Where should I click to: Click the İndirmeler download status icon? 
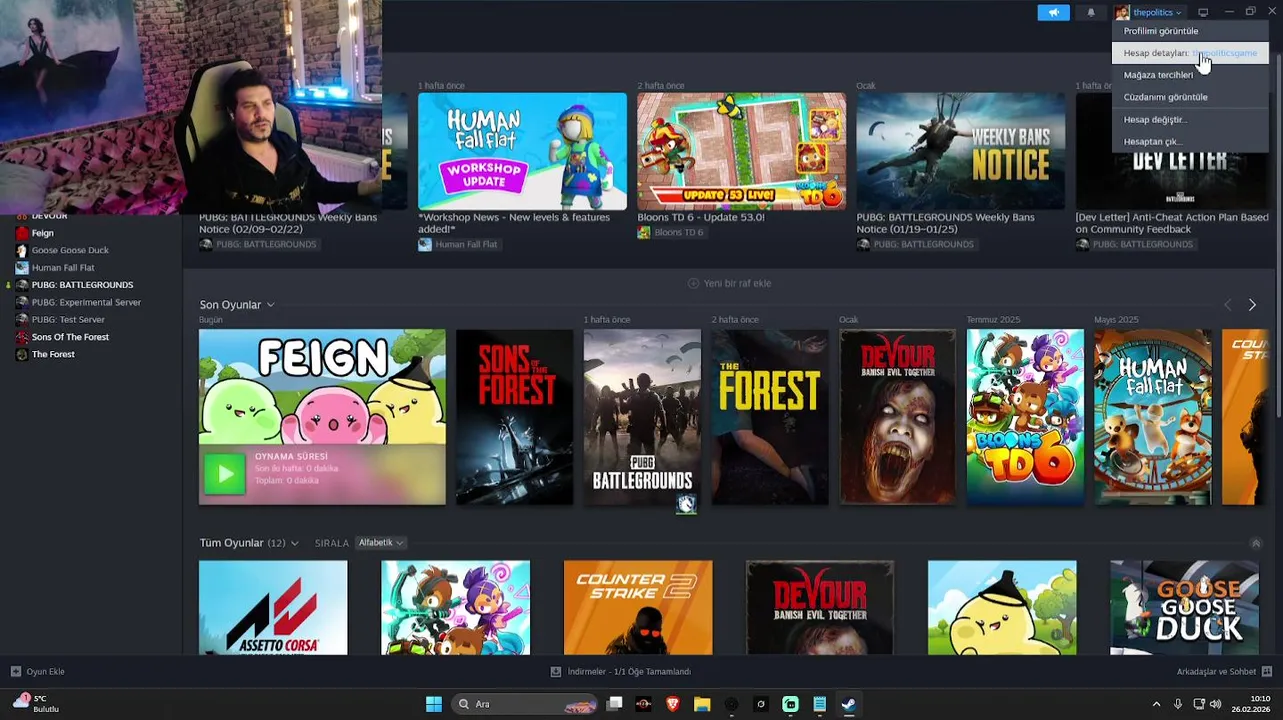point(556,671)
